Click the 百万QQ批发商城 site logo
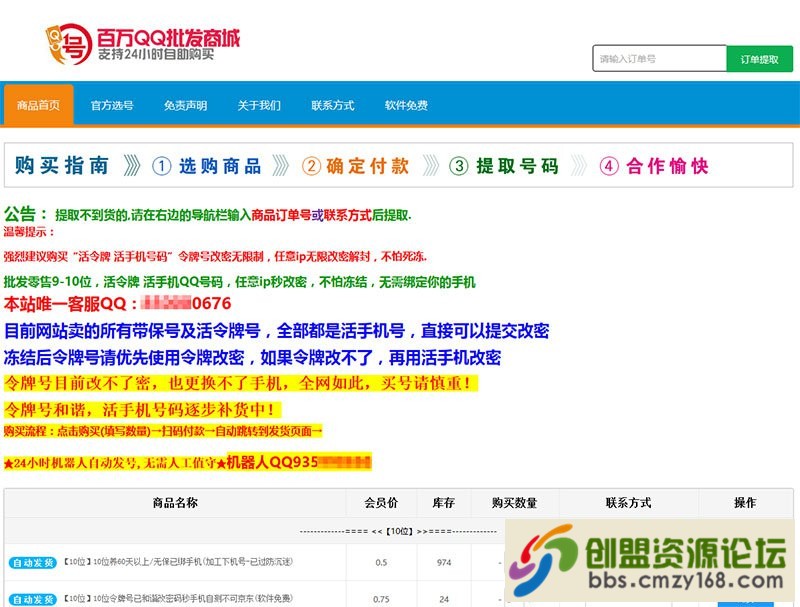 pos(142,44)
